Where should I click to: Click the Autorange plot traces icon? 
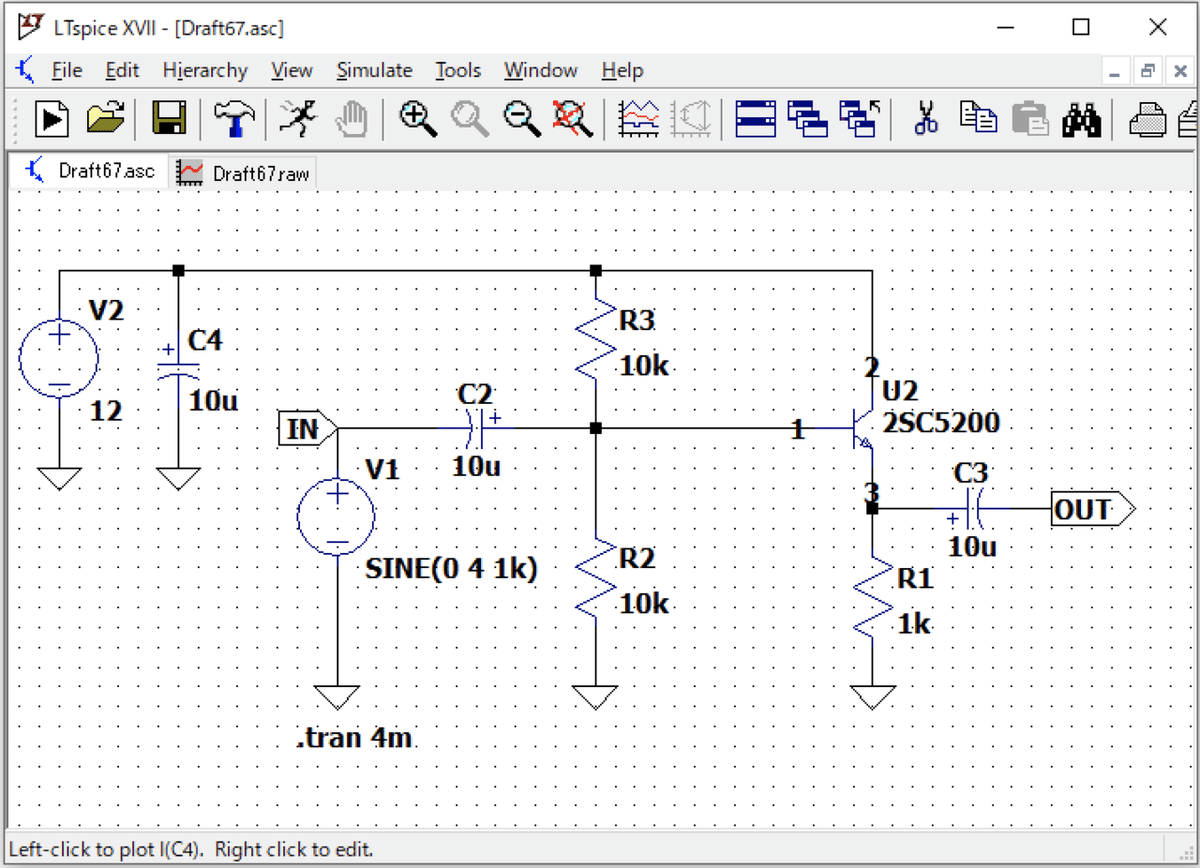pyautogui.click(x=639, y=119)
